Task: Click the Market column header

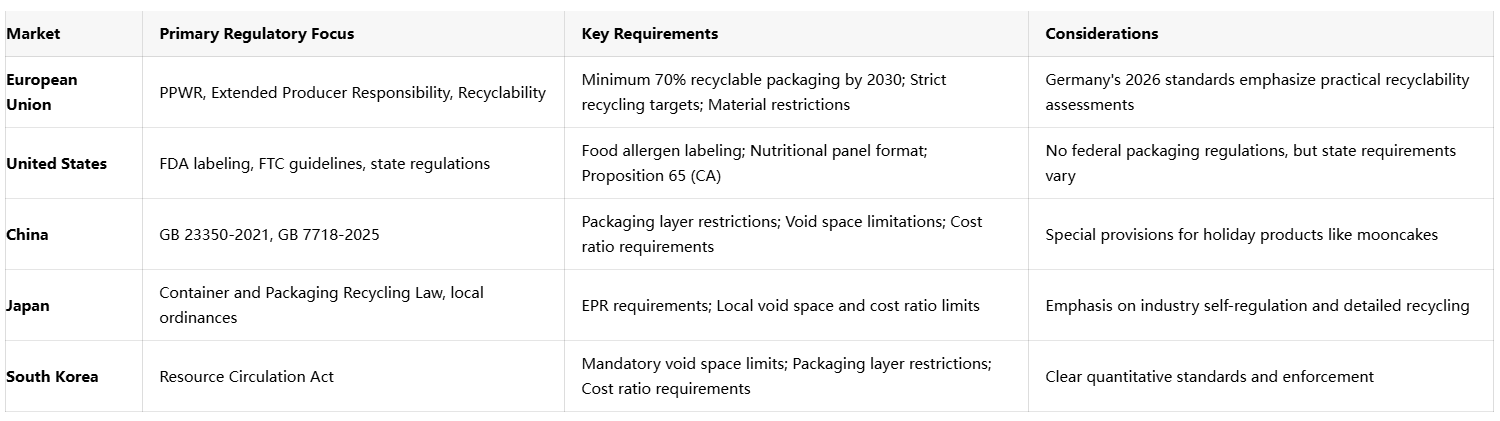Action: click(33, 34)
